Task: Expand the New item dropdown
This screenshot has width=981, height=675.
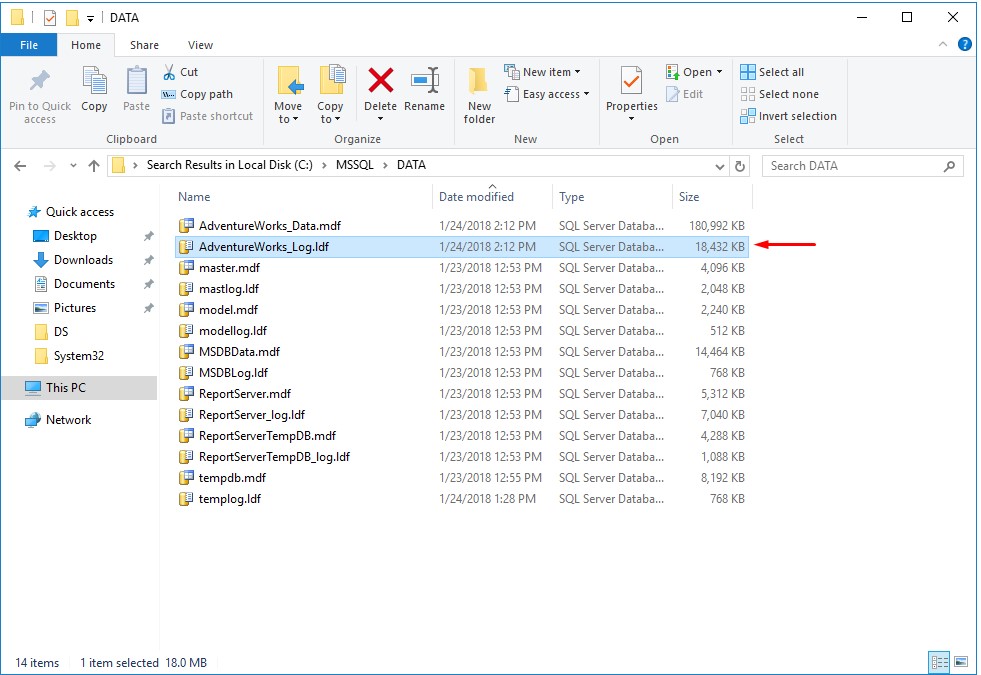Action: tap(551, 72)
